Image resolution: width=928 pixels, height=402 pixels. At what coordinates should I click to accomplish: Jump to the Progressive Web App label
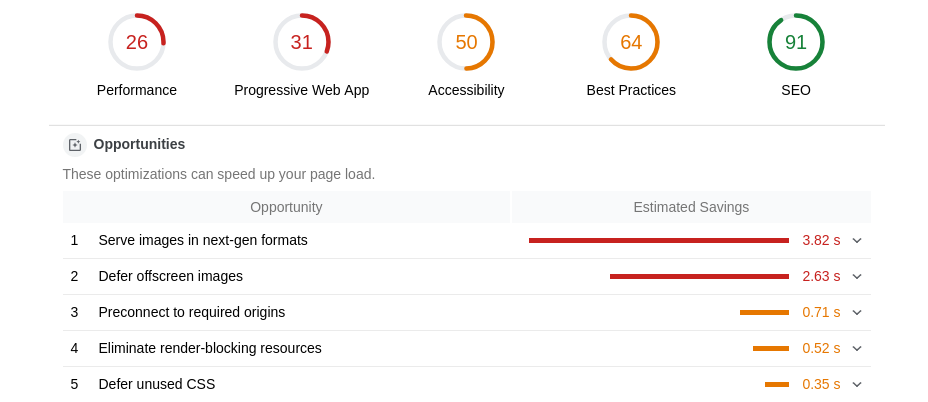tap(302, 90)
